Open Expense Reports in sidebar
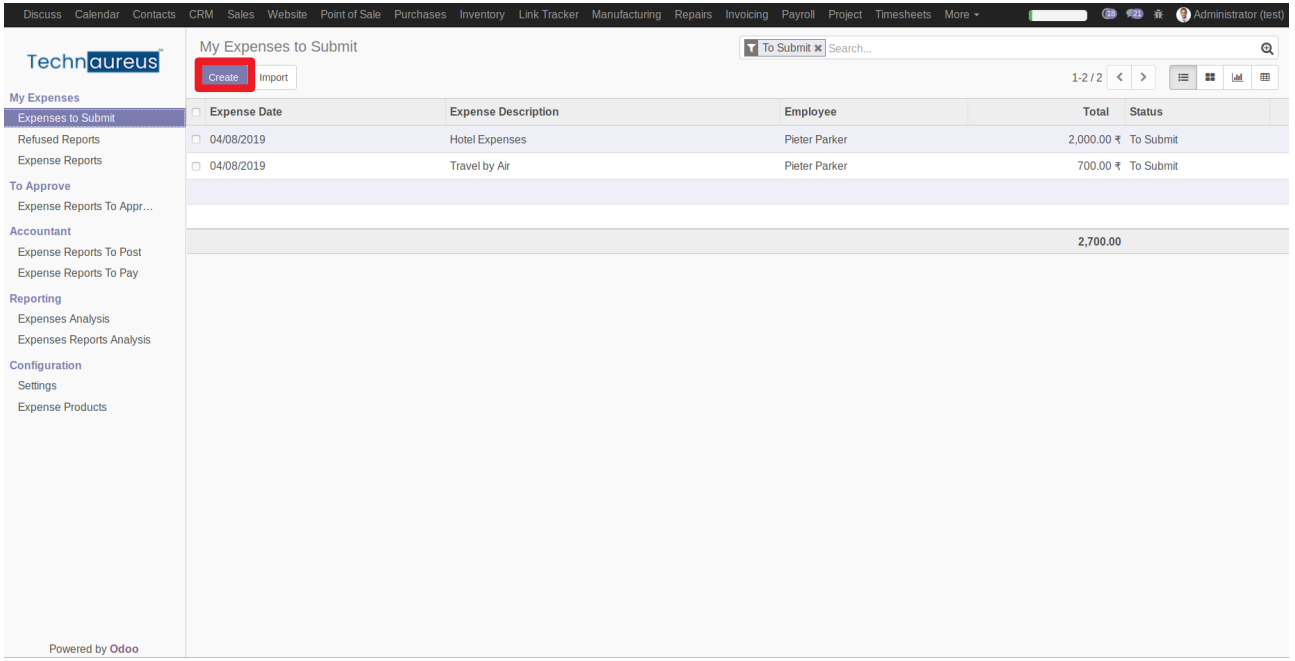The height and width of the screenshot is (661, 1295). tap(60, 160)
